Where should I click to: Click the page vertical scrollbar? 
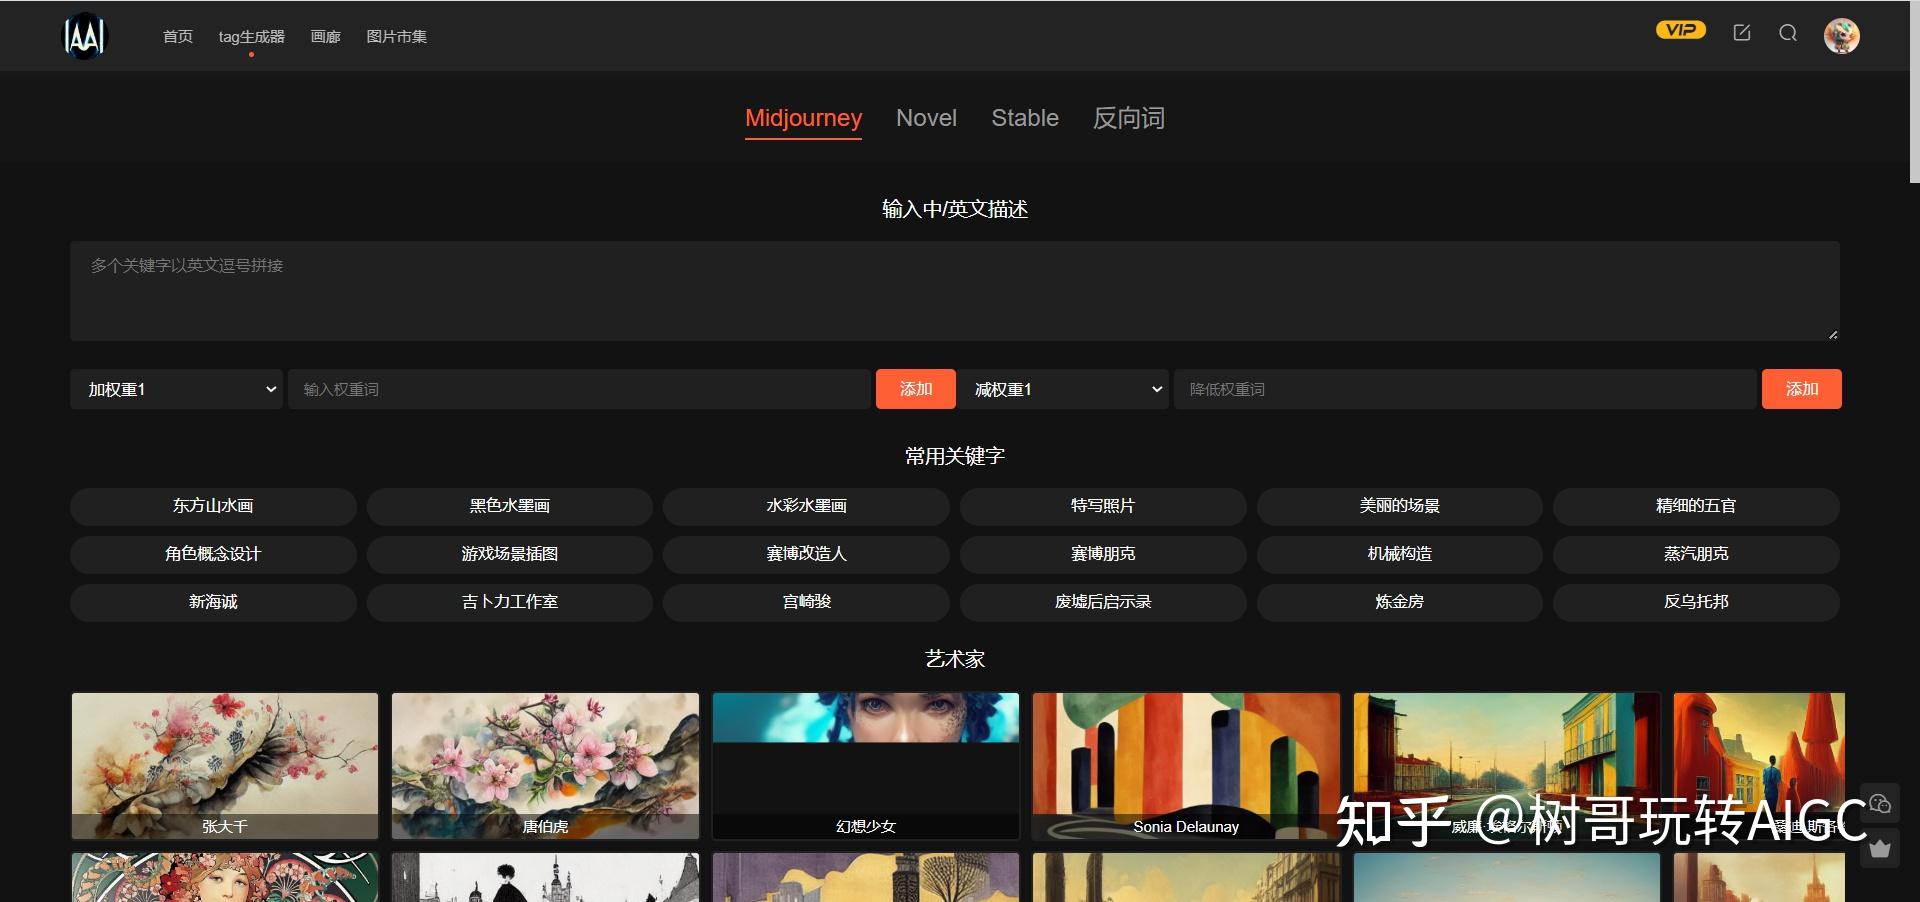coord(1914,92)
